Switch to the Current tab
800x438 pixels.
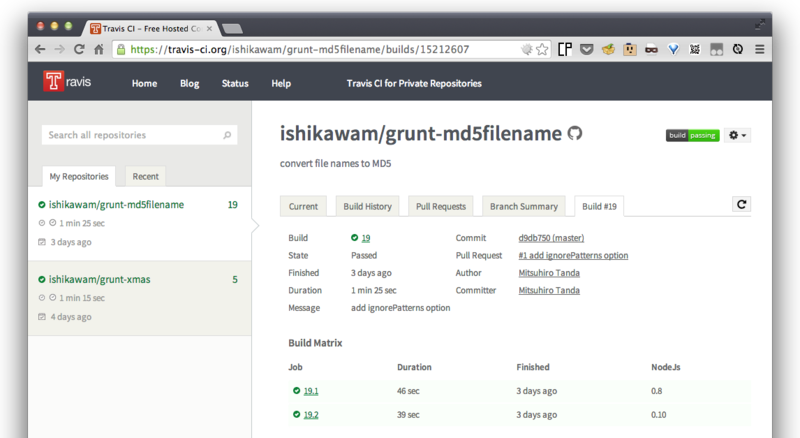click(303, 206)
